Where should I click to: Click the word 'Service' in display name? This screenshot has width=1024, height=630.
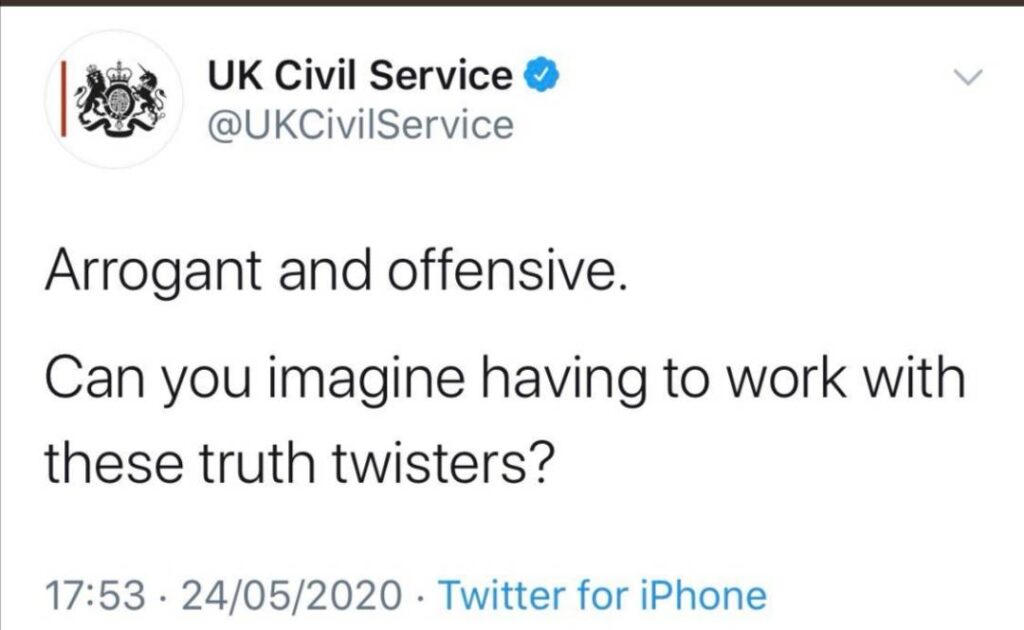click(x=441, y=75)
